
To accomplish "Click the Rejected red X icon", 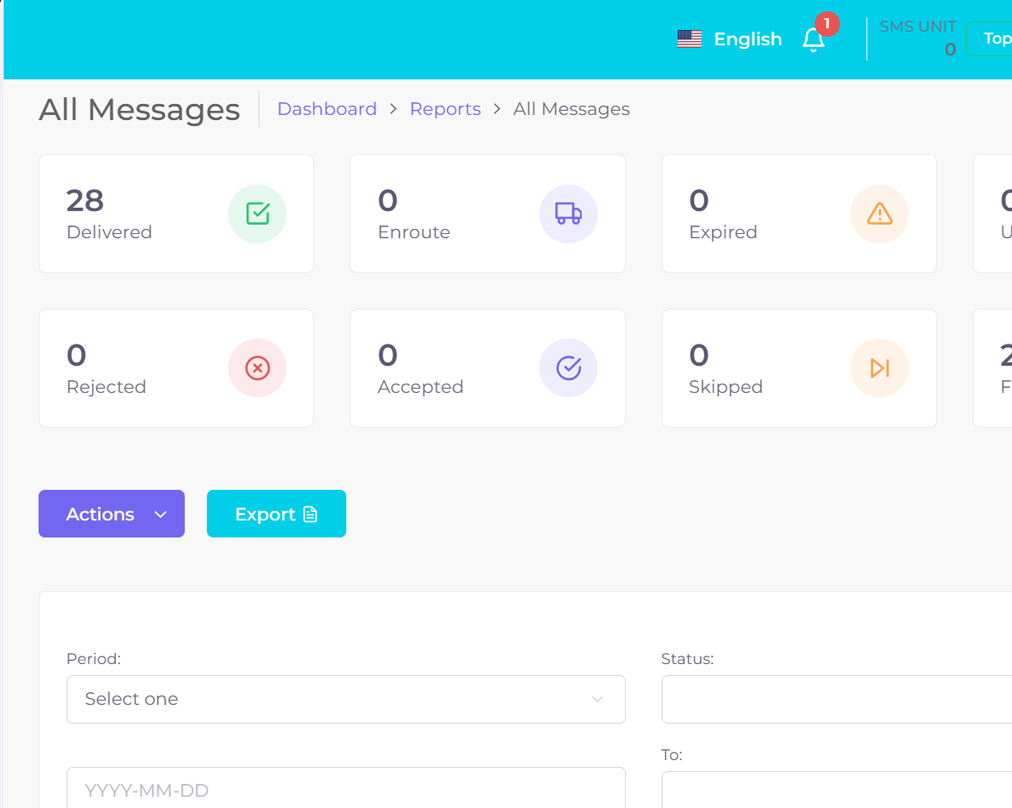I will [x=257, y=368].
